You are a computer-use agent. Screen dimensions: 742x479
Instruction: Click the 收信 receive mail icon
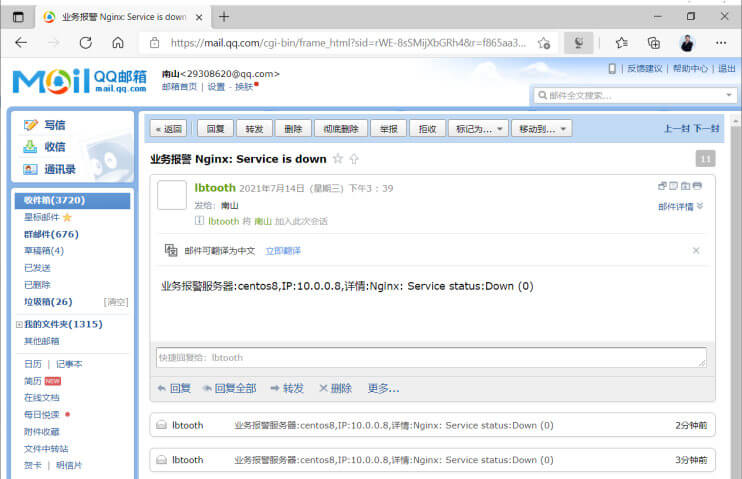30,147
